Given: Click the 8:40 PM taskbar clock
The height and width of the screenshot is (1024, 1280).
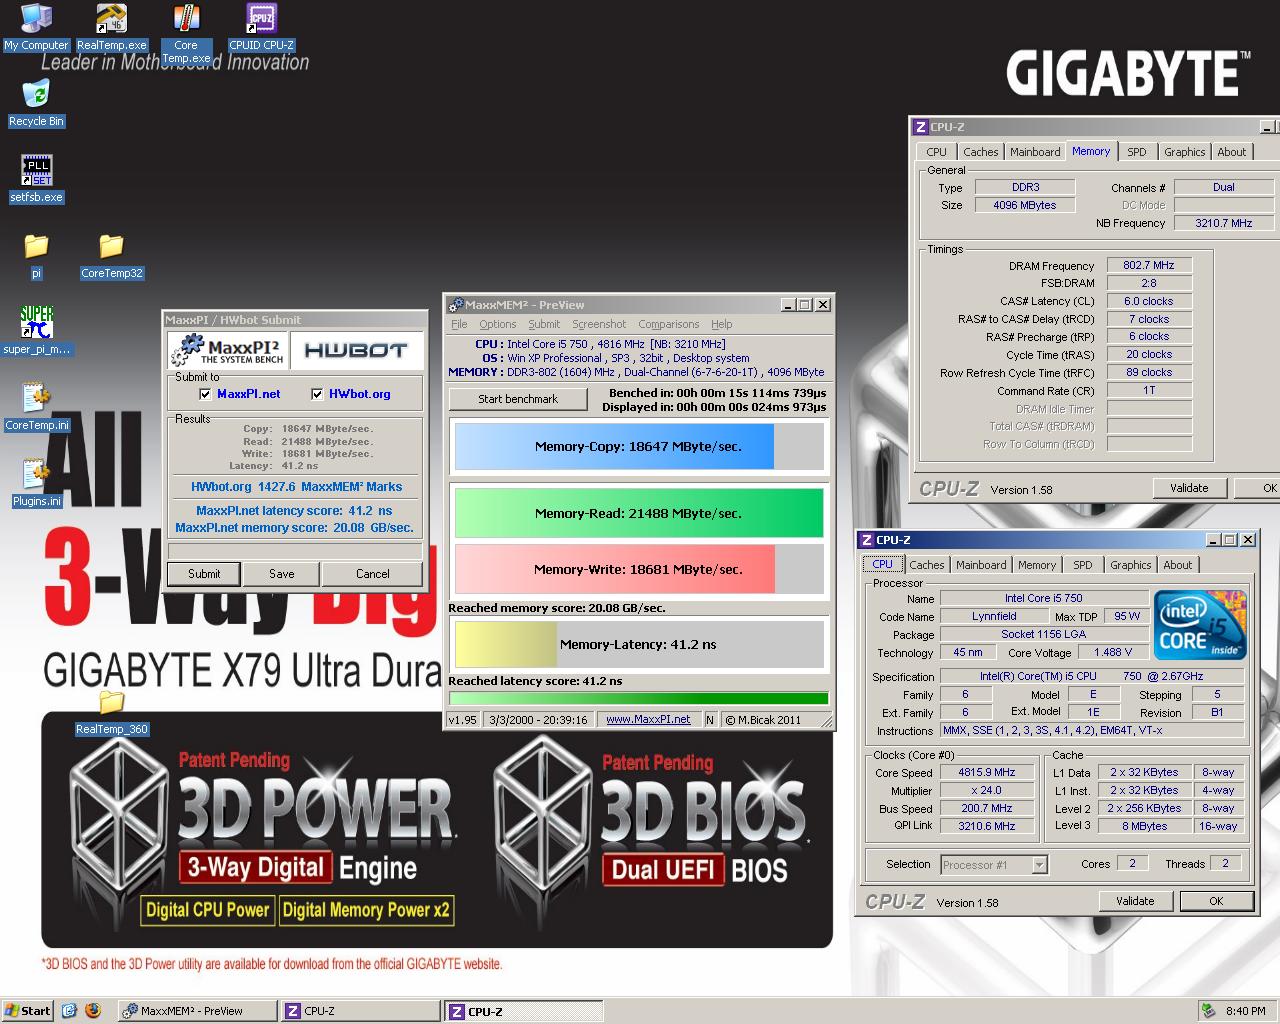Looking at the screenshot, I should pyautogui.click(x=1246, y=1011).
